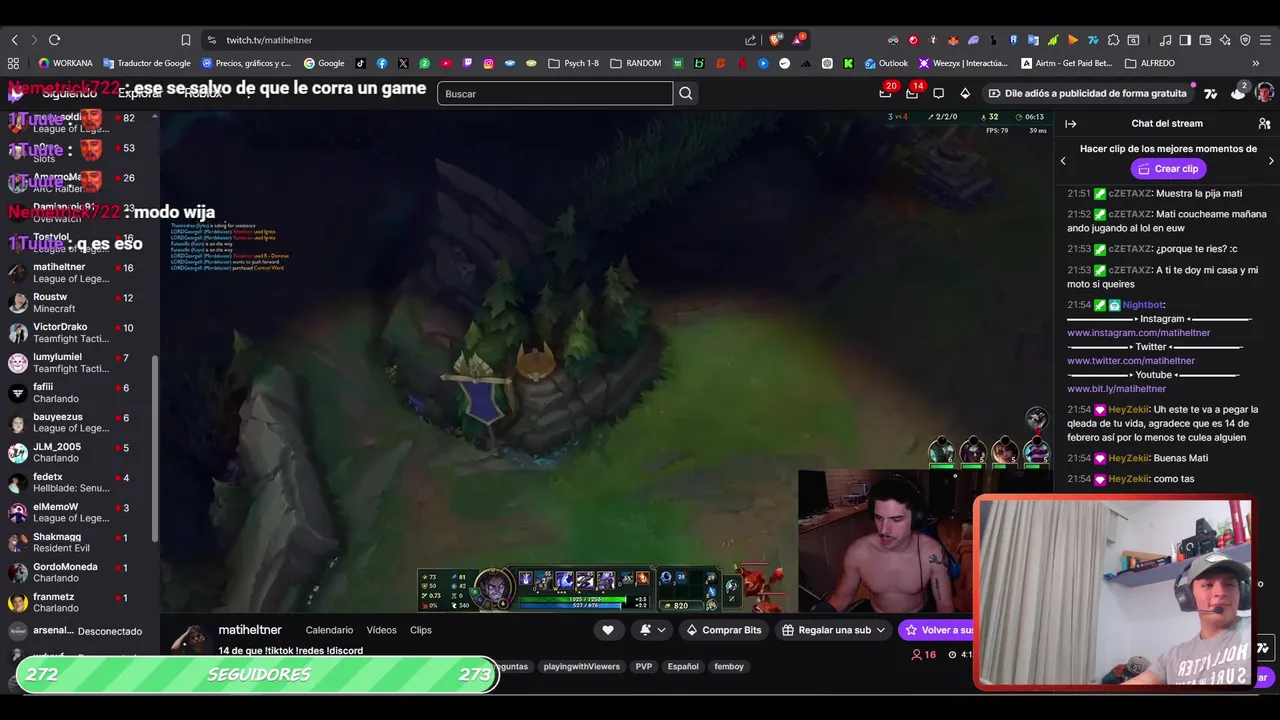Toggle the follow heart button for matiheltner
The image size is (1280, 720).
[x=608, y=630]
